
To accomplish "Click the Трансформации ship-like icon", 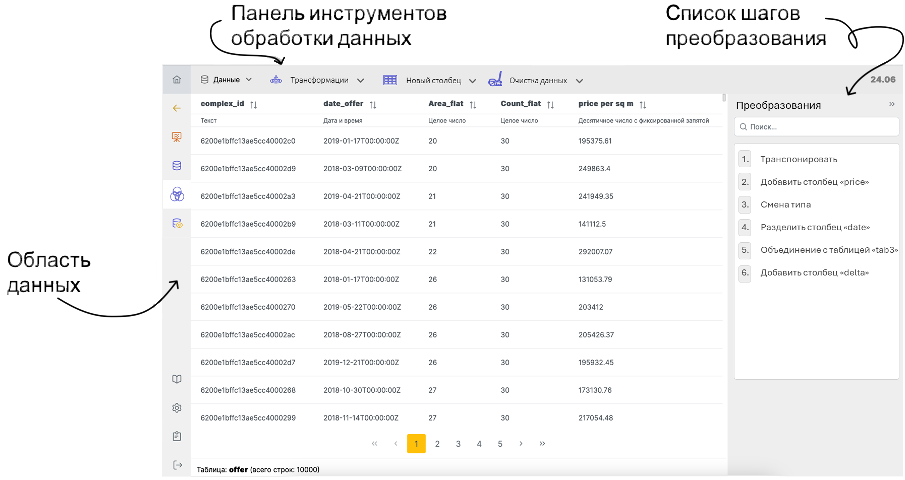I will [276, 80].
